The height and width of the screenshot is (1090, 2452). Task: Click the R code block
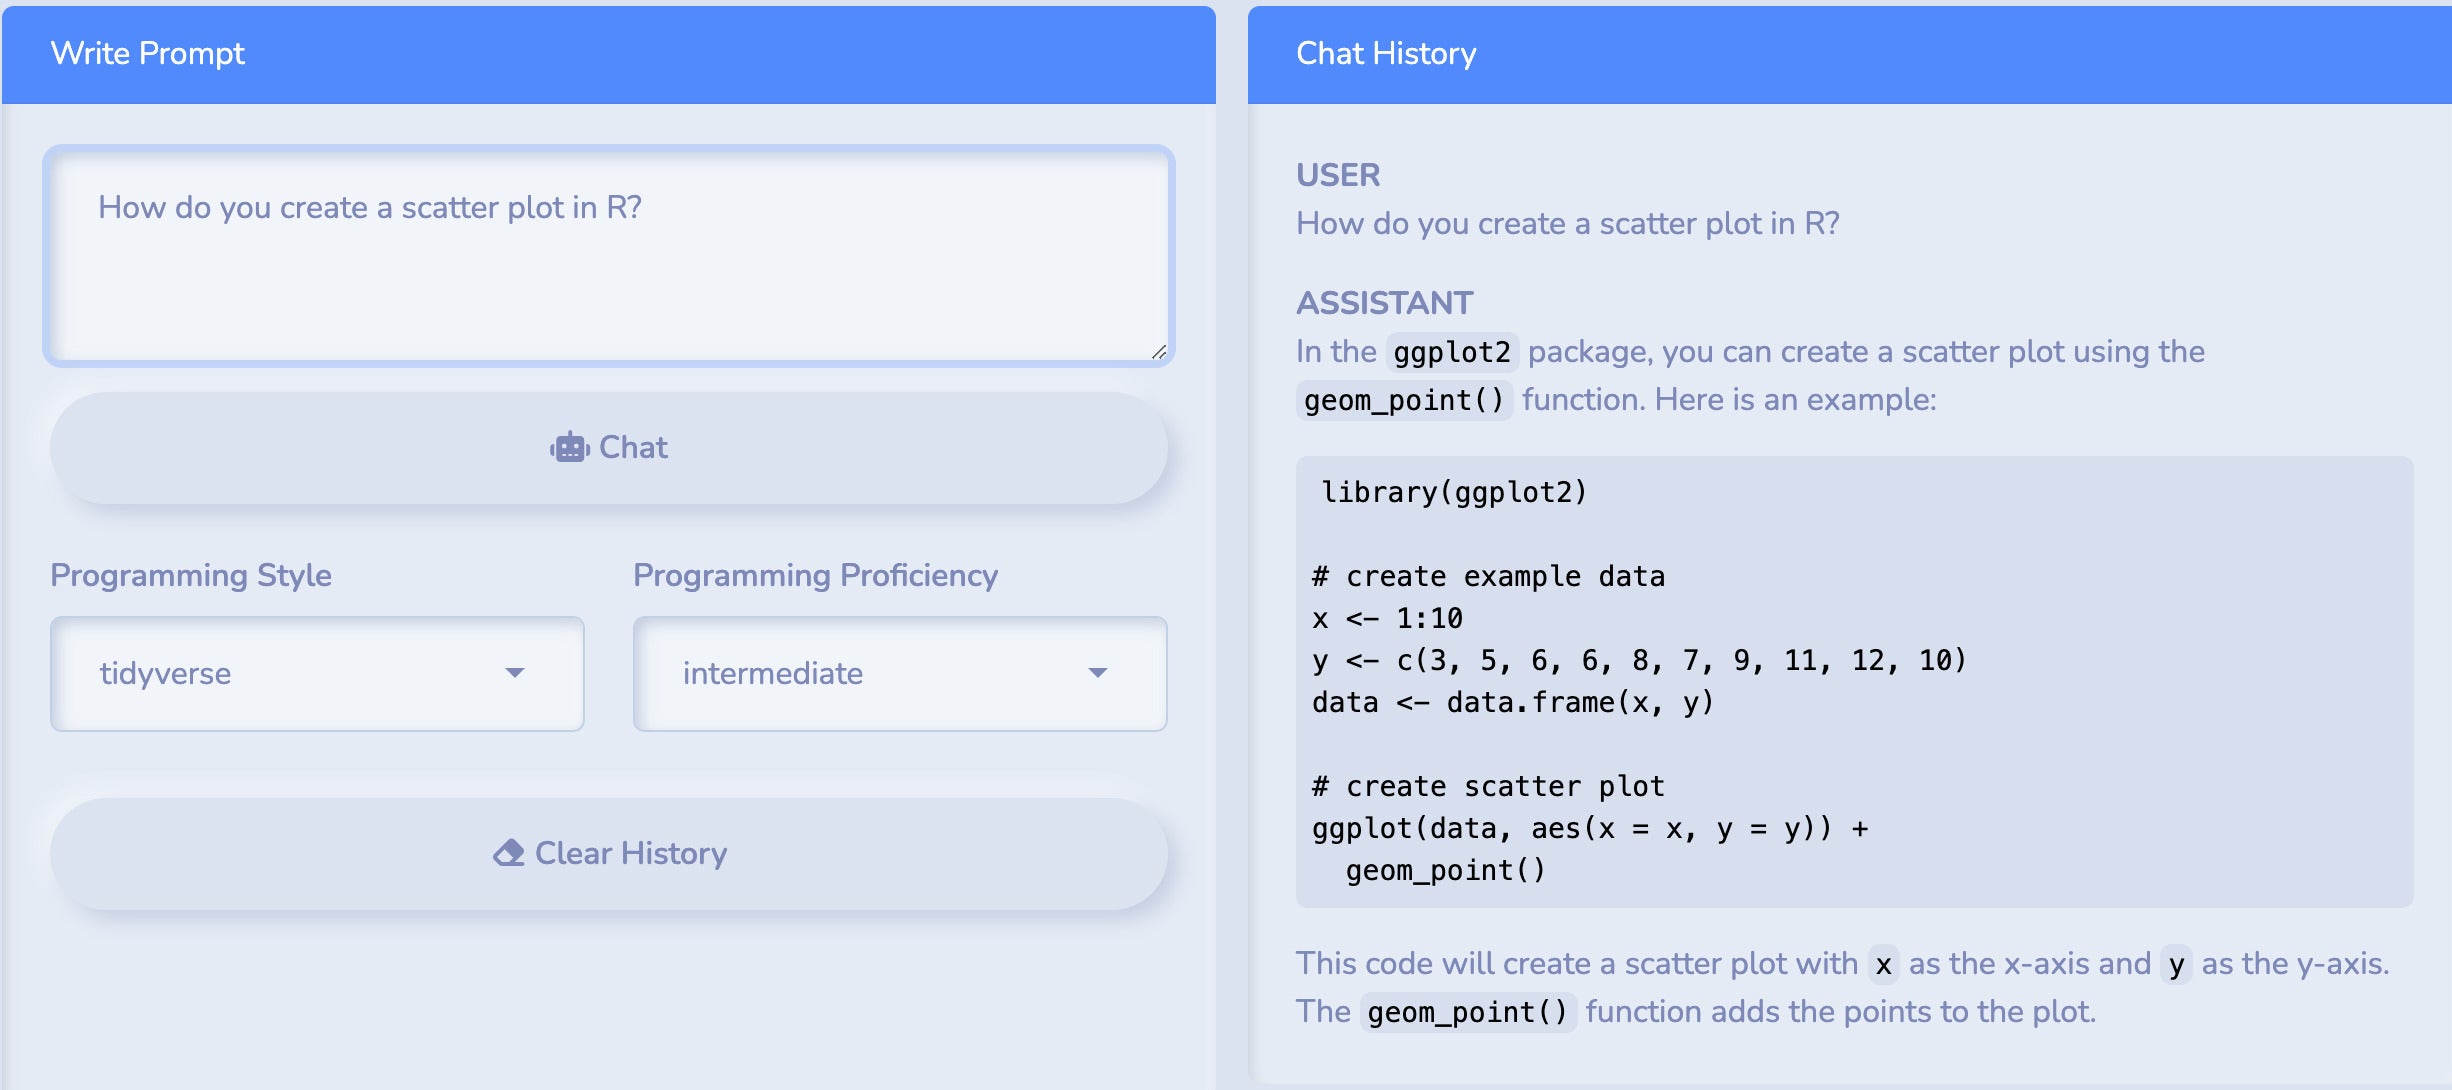coord(1855,682)
